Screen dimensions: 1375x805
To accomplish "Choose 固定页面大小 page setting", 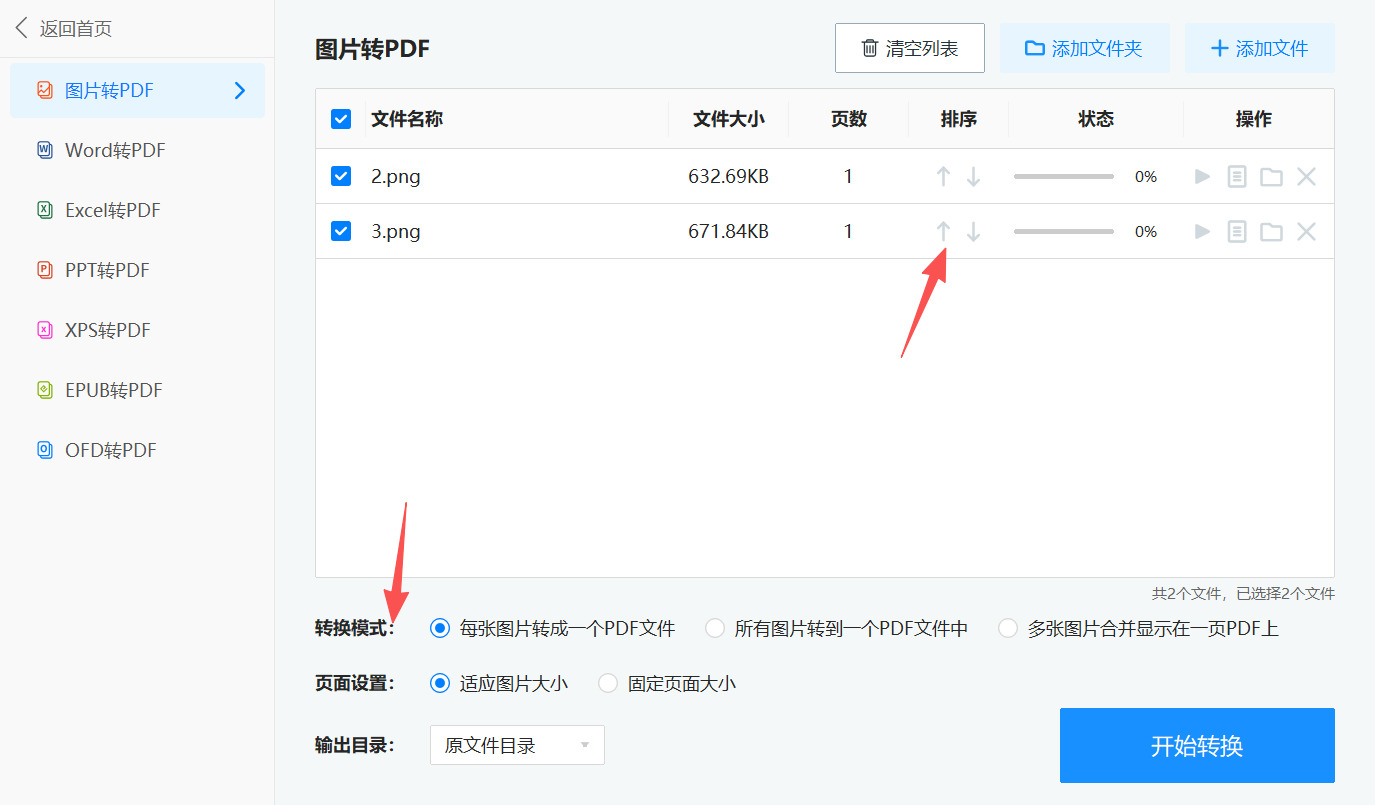I will [x=608, y=683].
